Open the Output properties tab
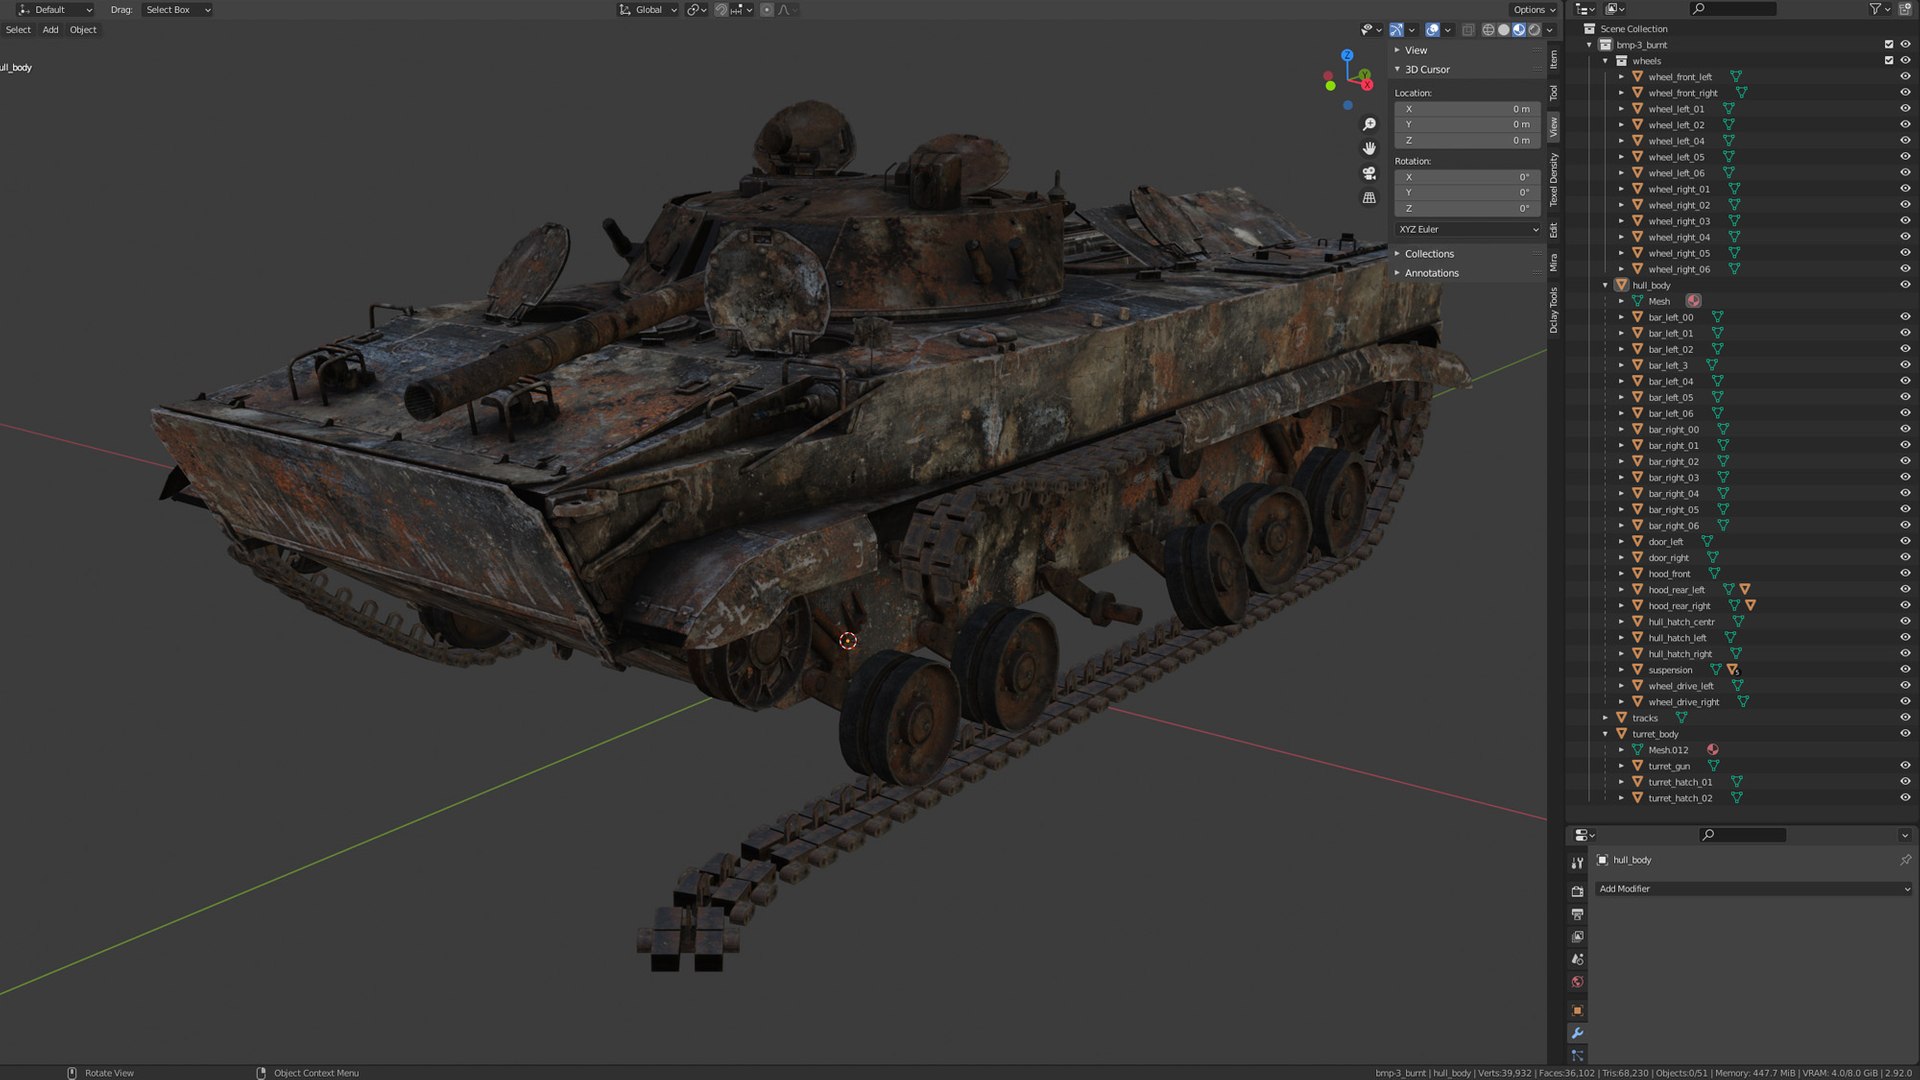The height and width of the screenshot is (1080, 1920). (1577, 914)
